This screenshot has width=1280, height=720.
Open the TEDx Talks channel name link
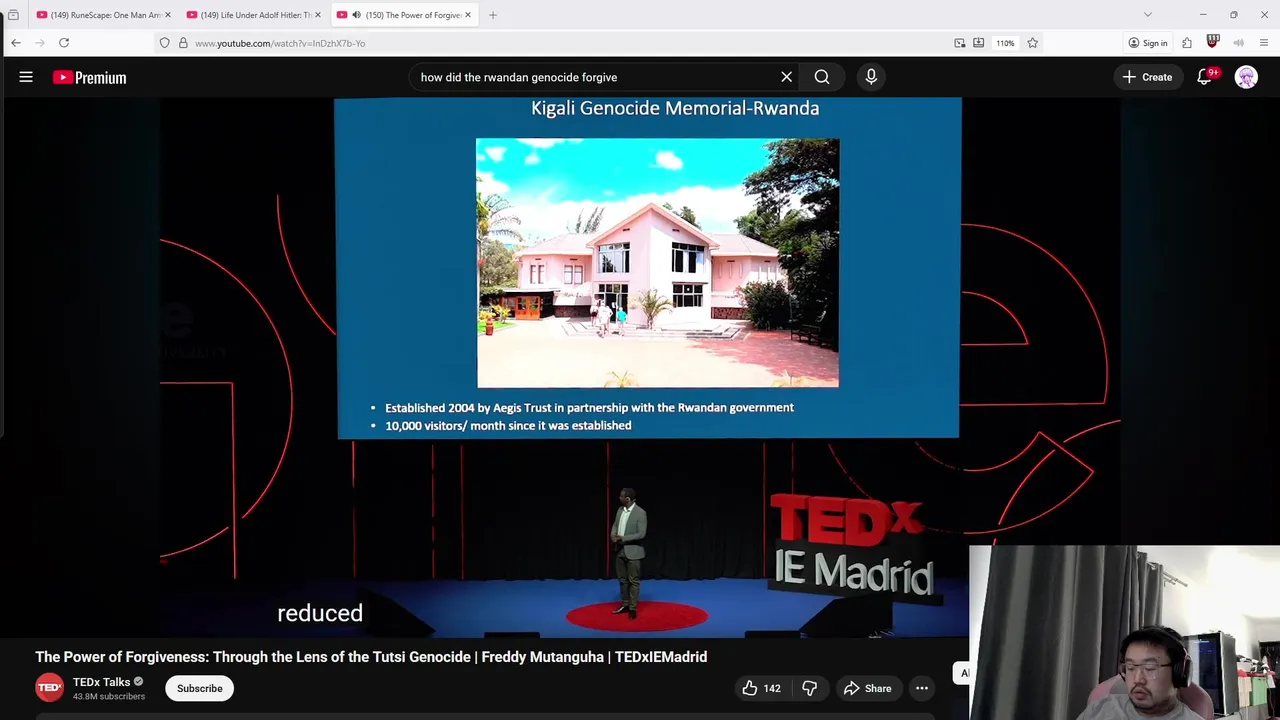click(101, 682)
